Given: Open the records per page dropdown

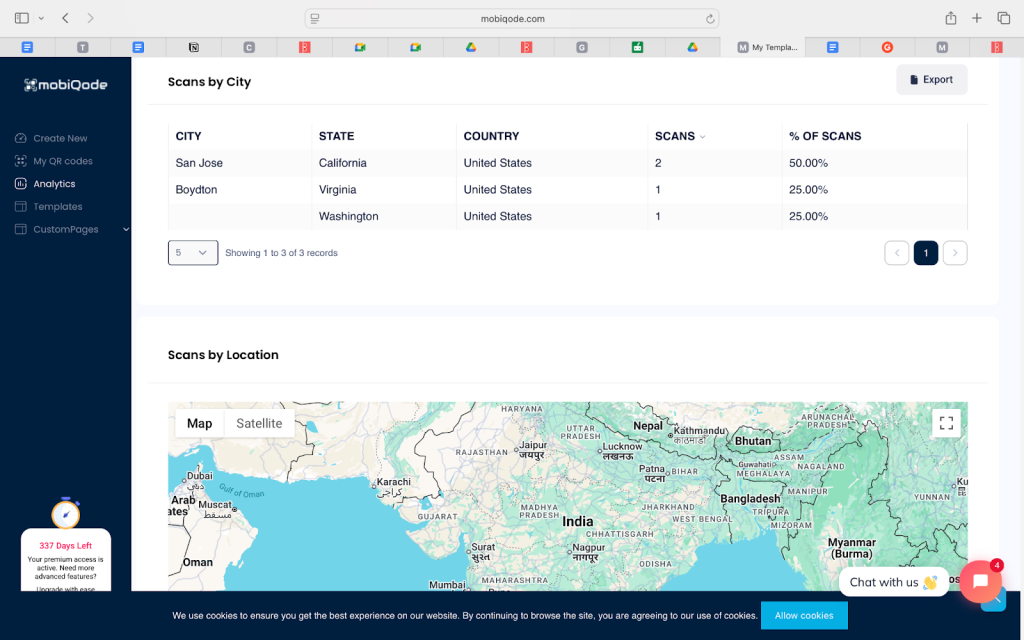Looking at the screenshot, I should point(192,253).
